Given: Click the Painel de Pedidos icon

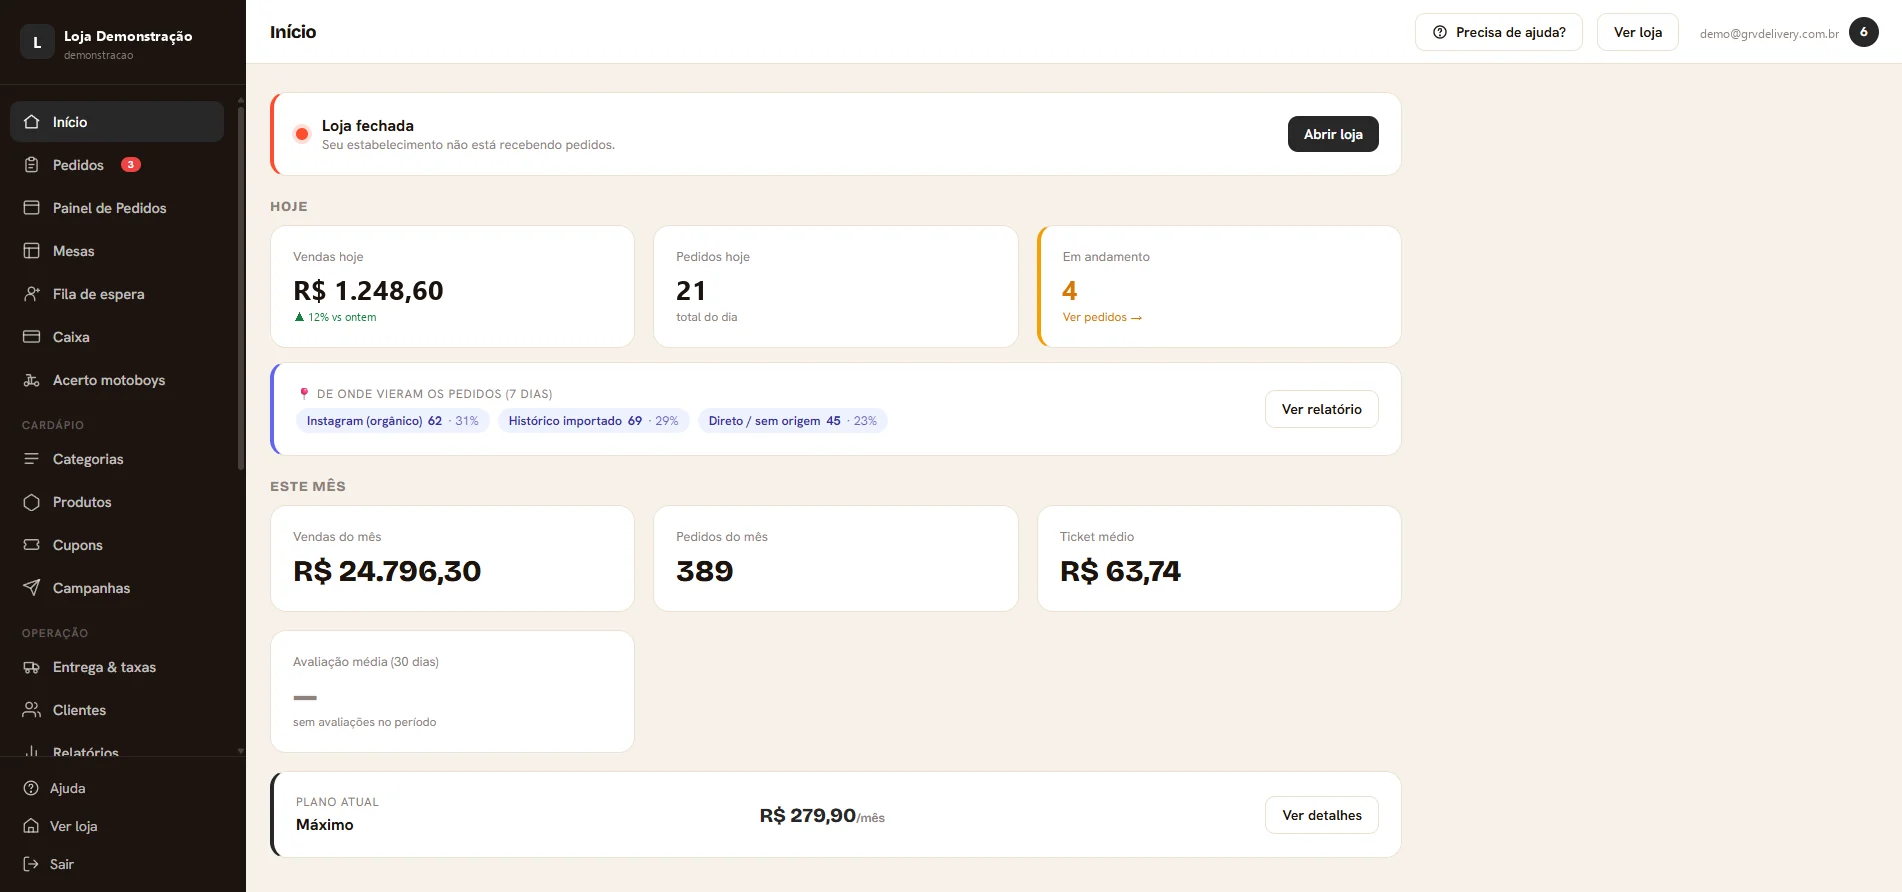Looking at the screenshot, I should pos(32,208).
